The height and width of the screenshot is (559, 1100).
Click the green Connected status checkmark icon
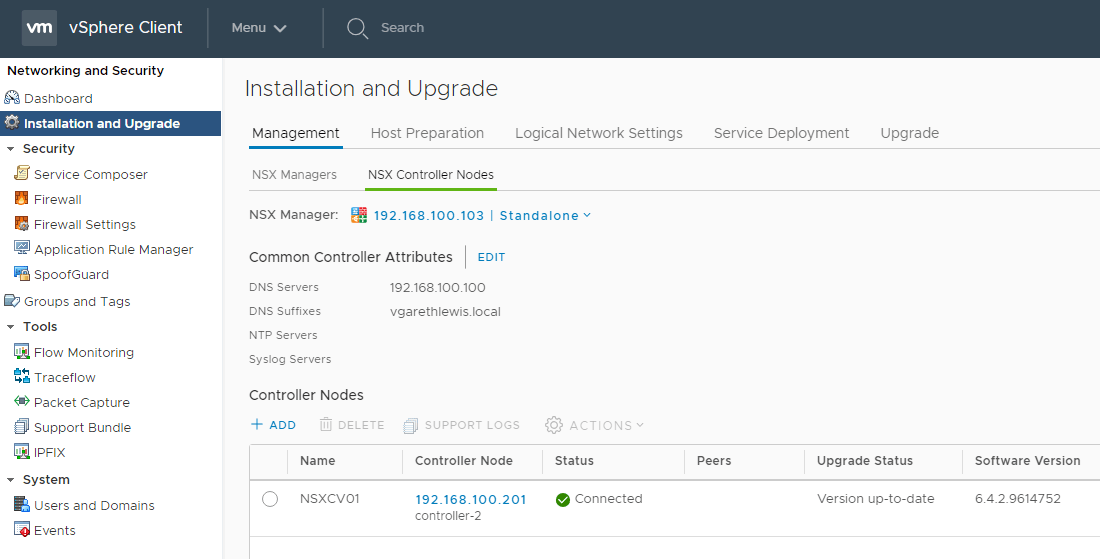(563, 499)
